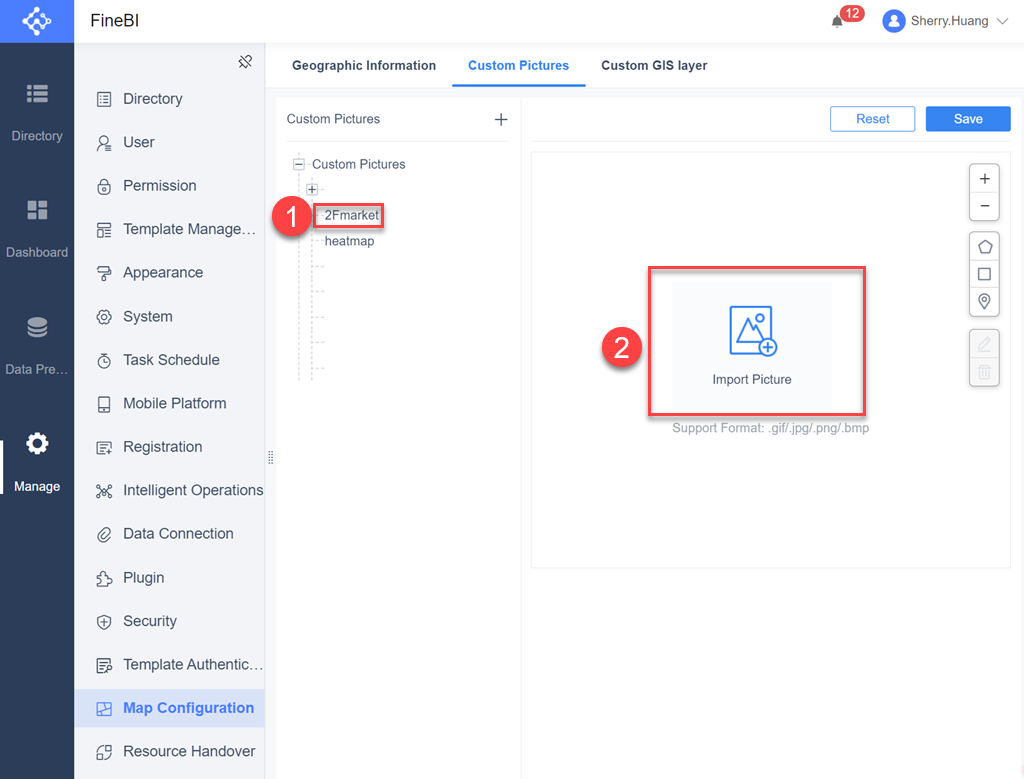Open the Directory menu item

[x=170, y=99]
